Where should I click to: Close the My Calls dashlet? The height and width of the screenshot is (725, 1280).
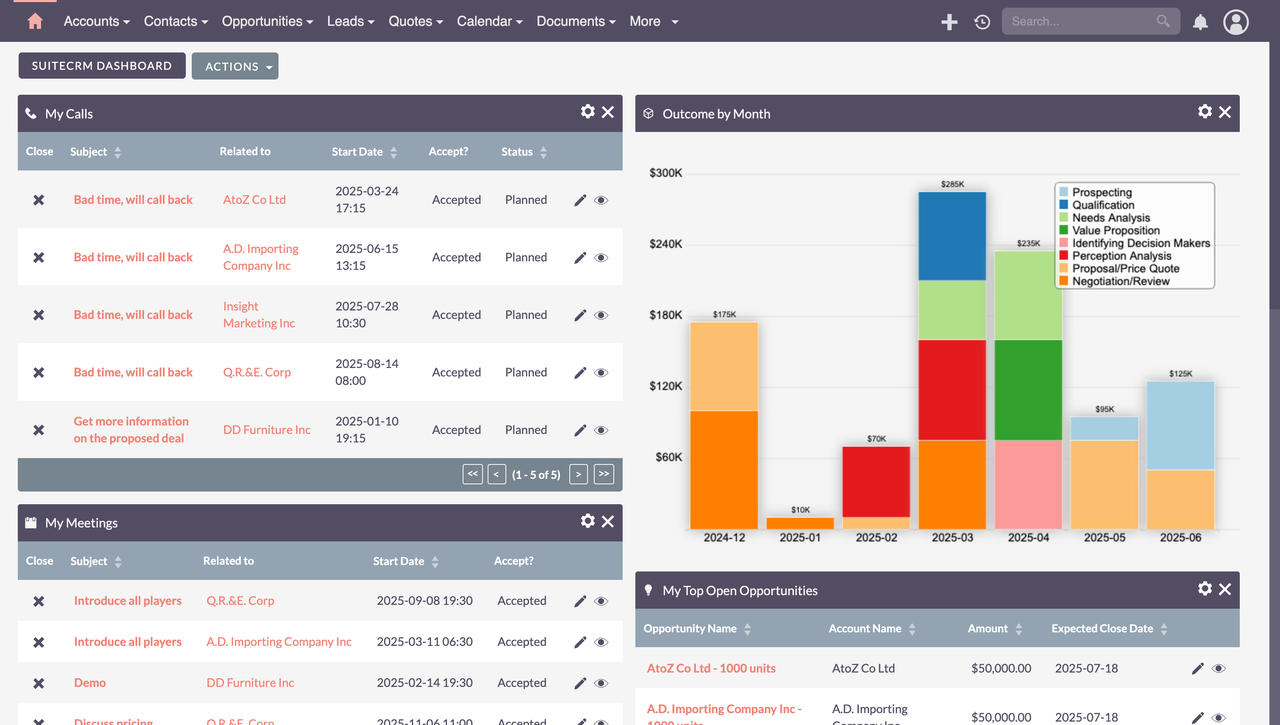pyautogui.click(x=608, y=112)
